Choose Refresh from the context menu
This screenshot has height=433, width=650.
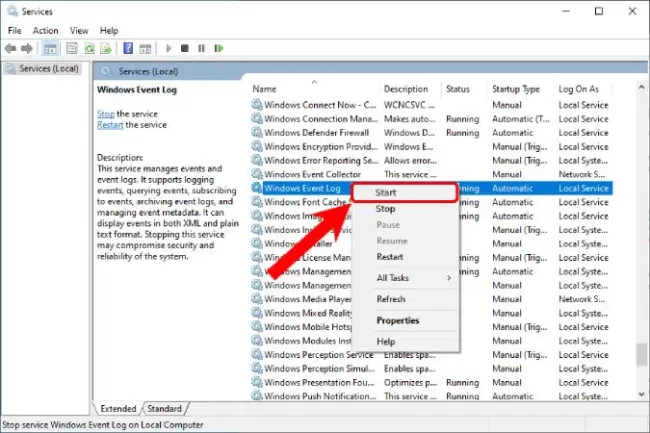[x=405, y=299]
